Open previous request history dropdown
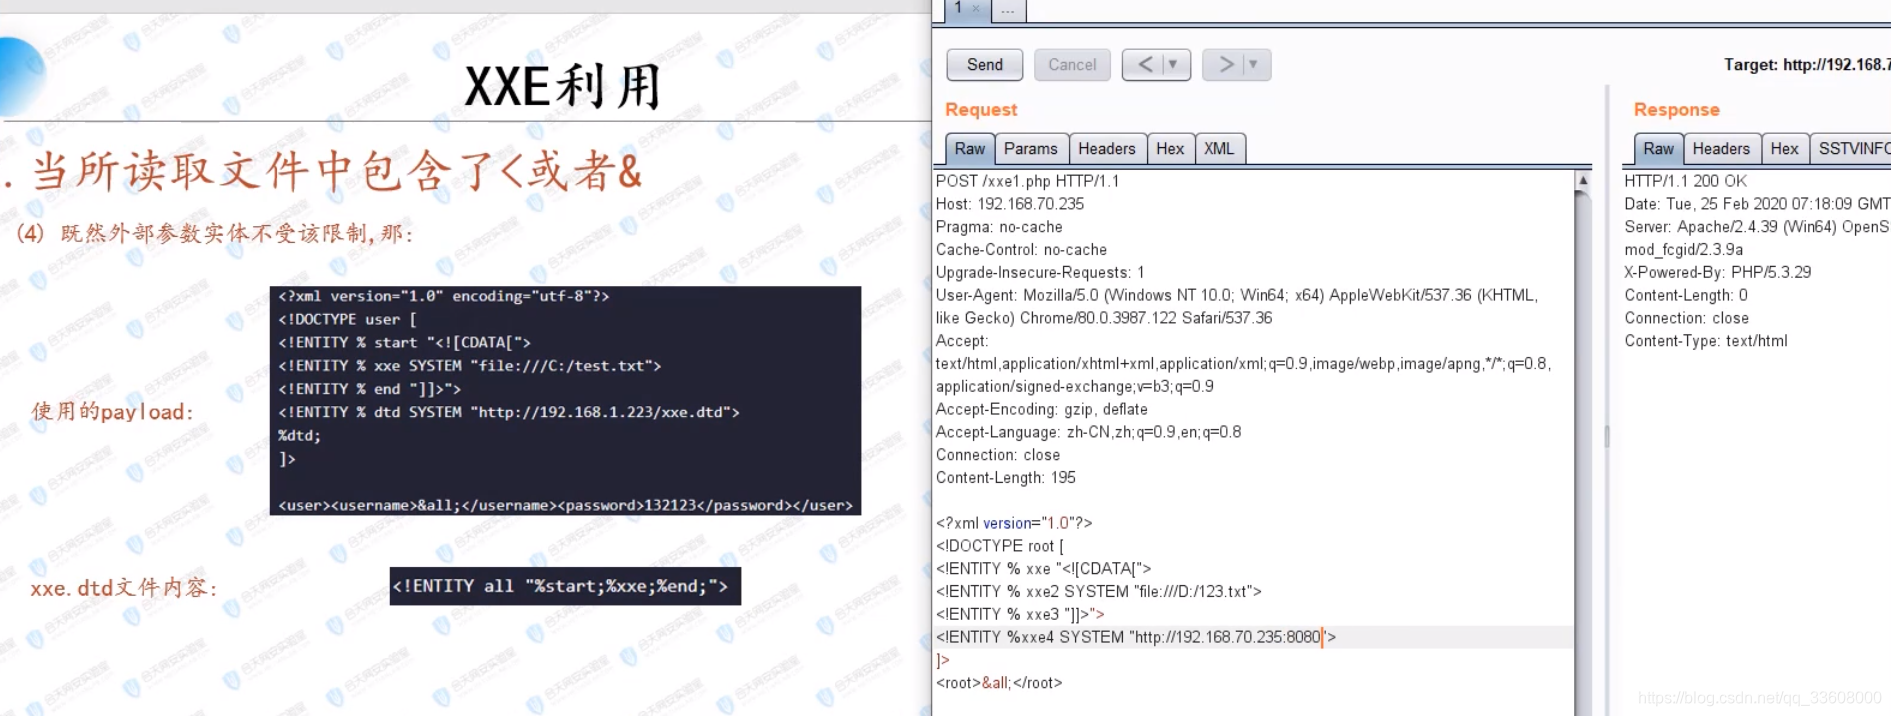This screenshot has width=1891, height=716. 1176,65
